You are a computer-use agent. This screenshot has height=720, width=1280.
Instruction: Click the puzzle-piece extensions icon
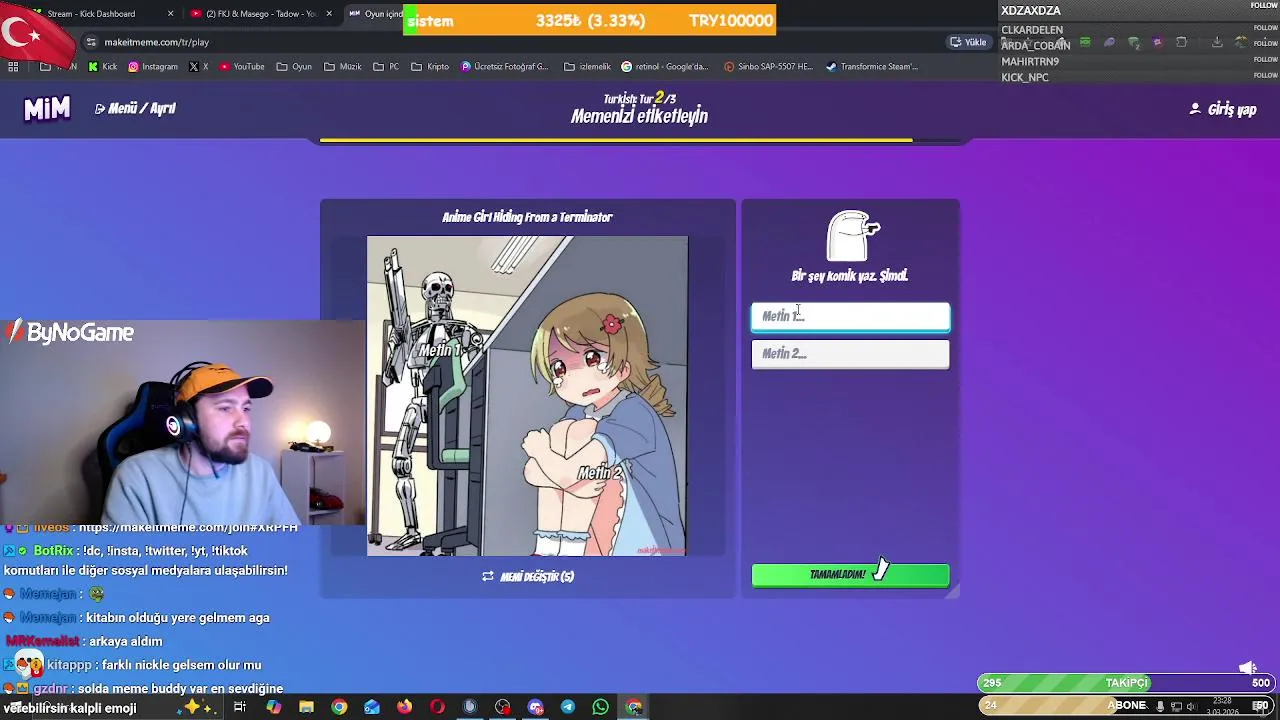coord(1181,42)
